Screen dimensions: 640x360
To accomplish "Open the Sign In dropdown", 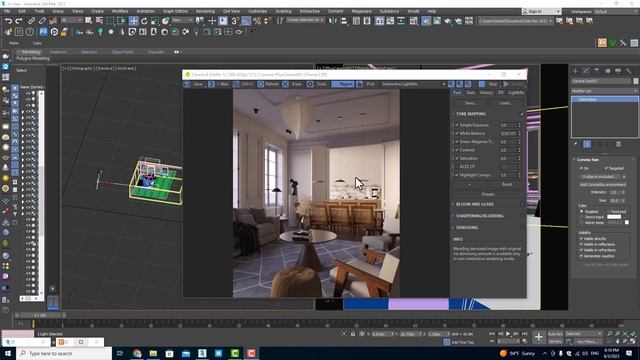I will 541,11.
